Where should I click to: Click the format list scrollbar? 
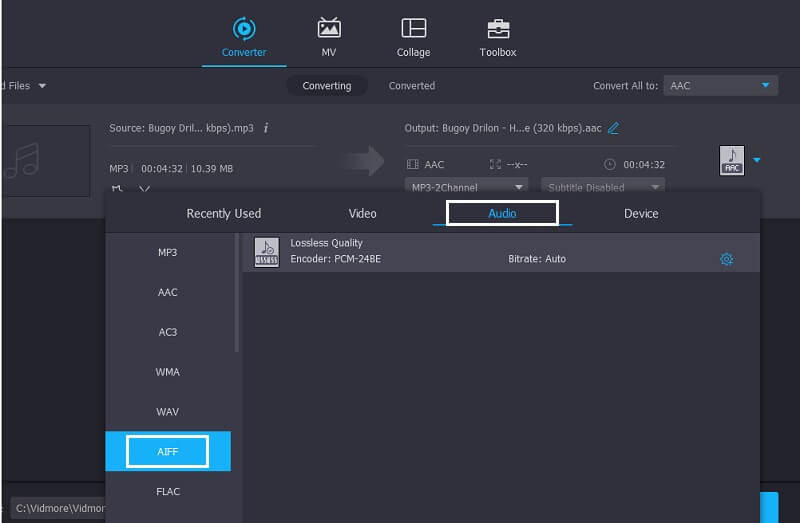237,292
